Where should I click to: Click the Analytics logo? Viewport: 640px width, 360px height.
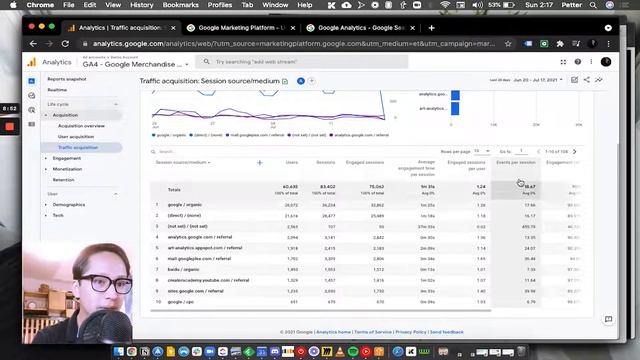(31, 62)
